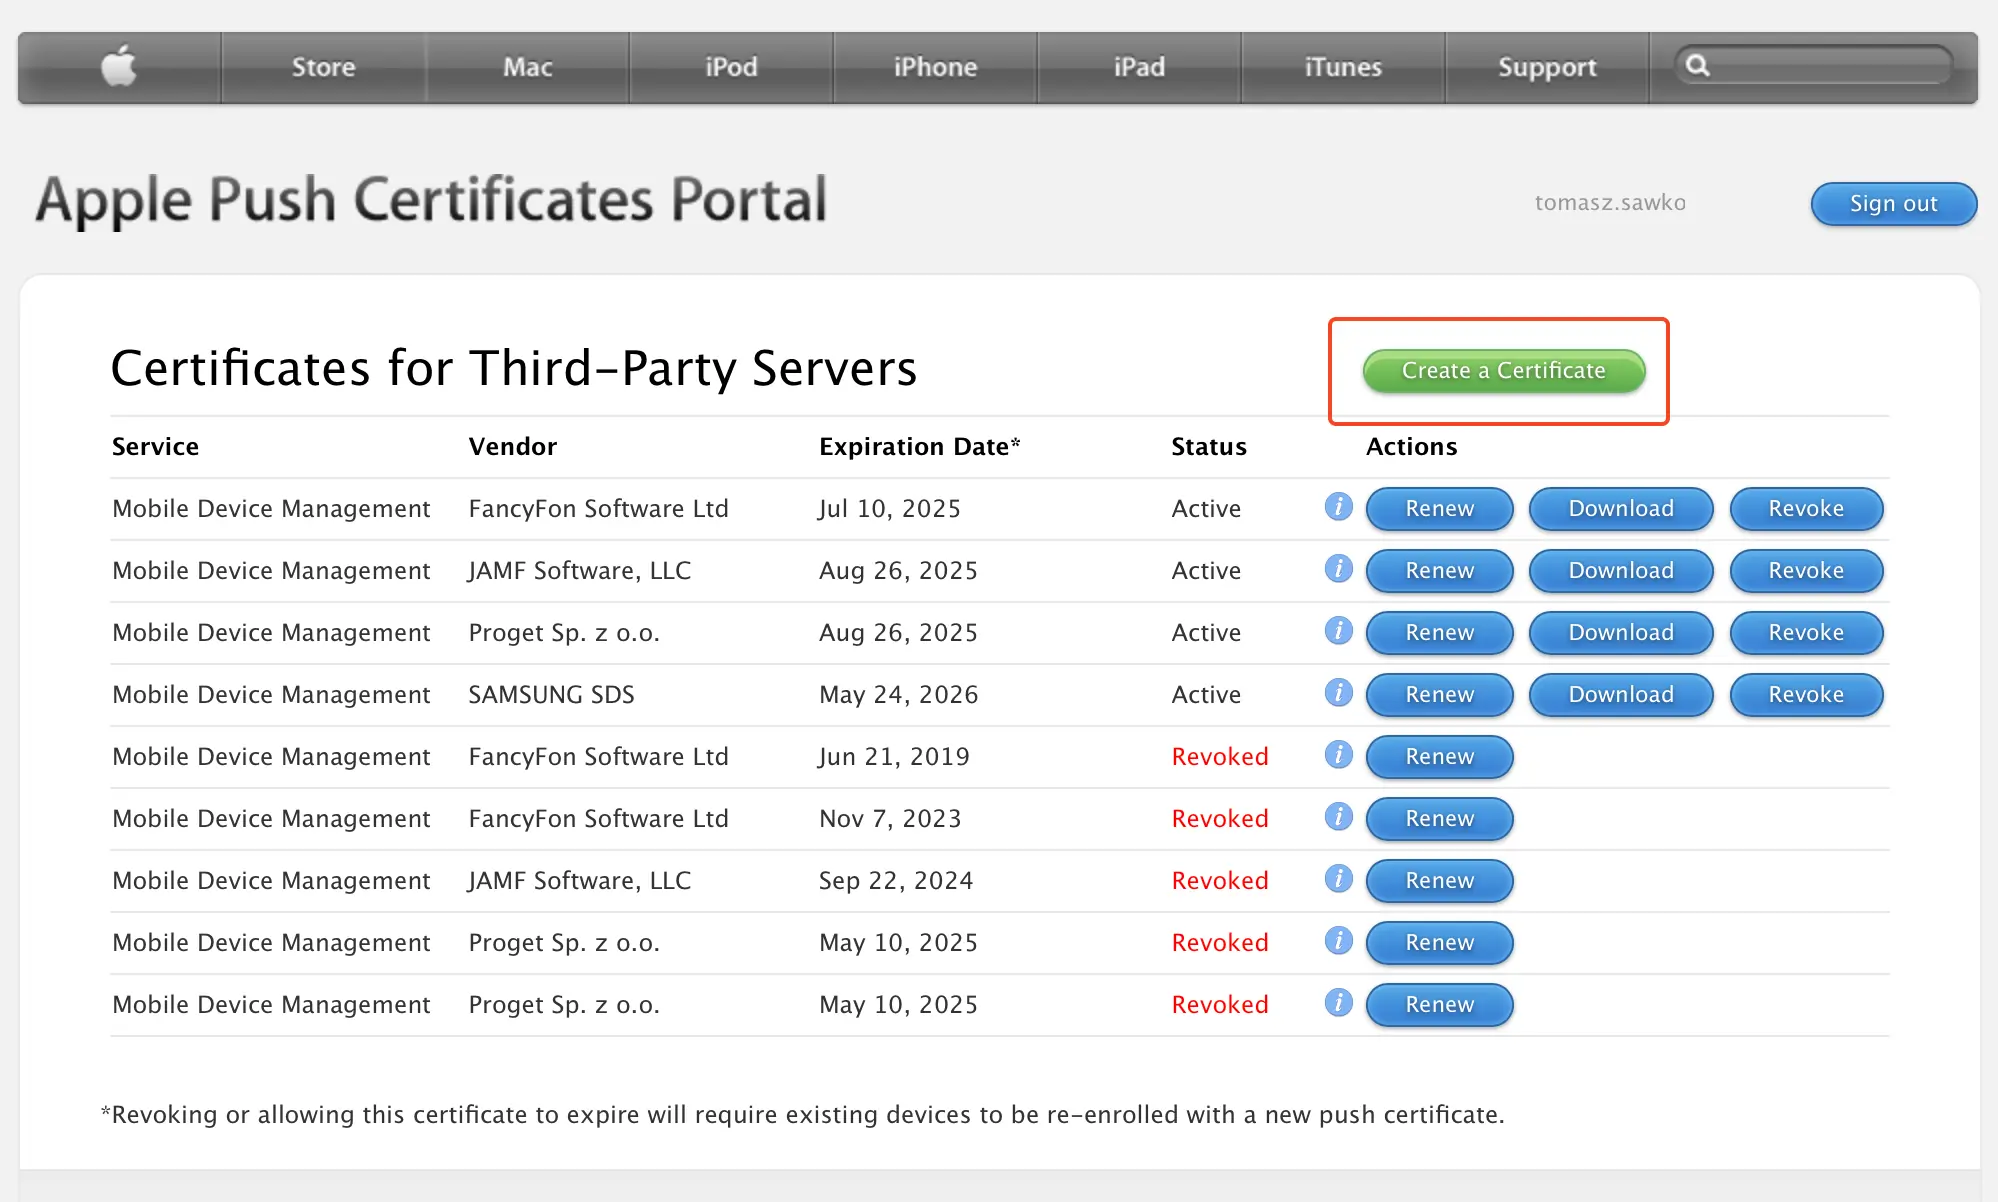Open info icon for FancyFon Jul 10, 2025 certificate

click(x=1338, y=507)
